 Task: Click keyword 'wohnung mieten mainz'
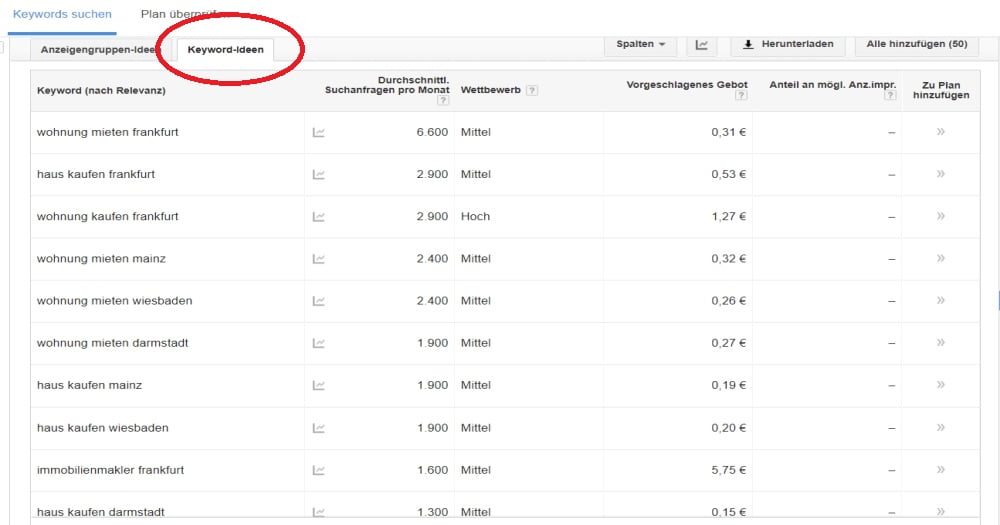click(x=101, y=258)
